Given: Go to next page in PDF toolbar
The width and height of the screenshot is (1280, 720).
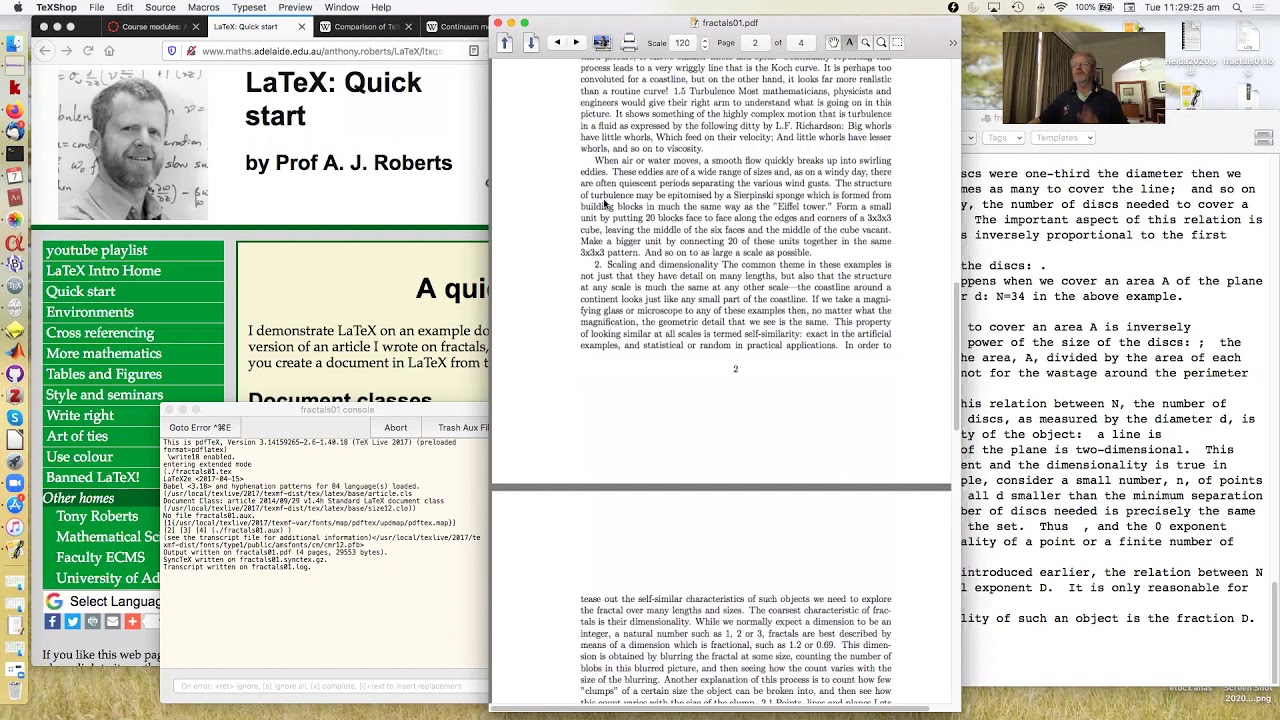Looking at the screenshot, I should pyautogui.click(x=531, y=43).
